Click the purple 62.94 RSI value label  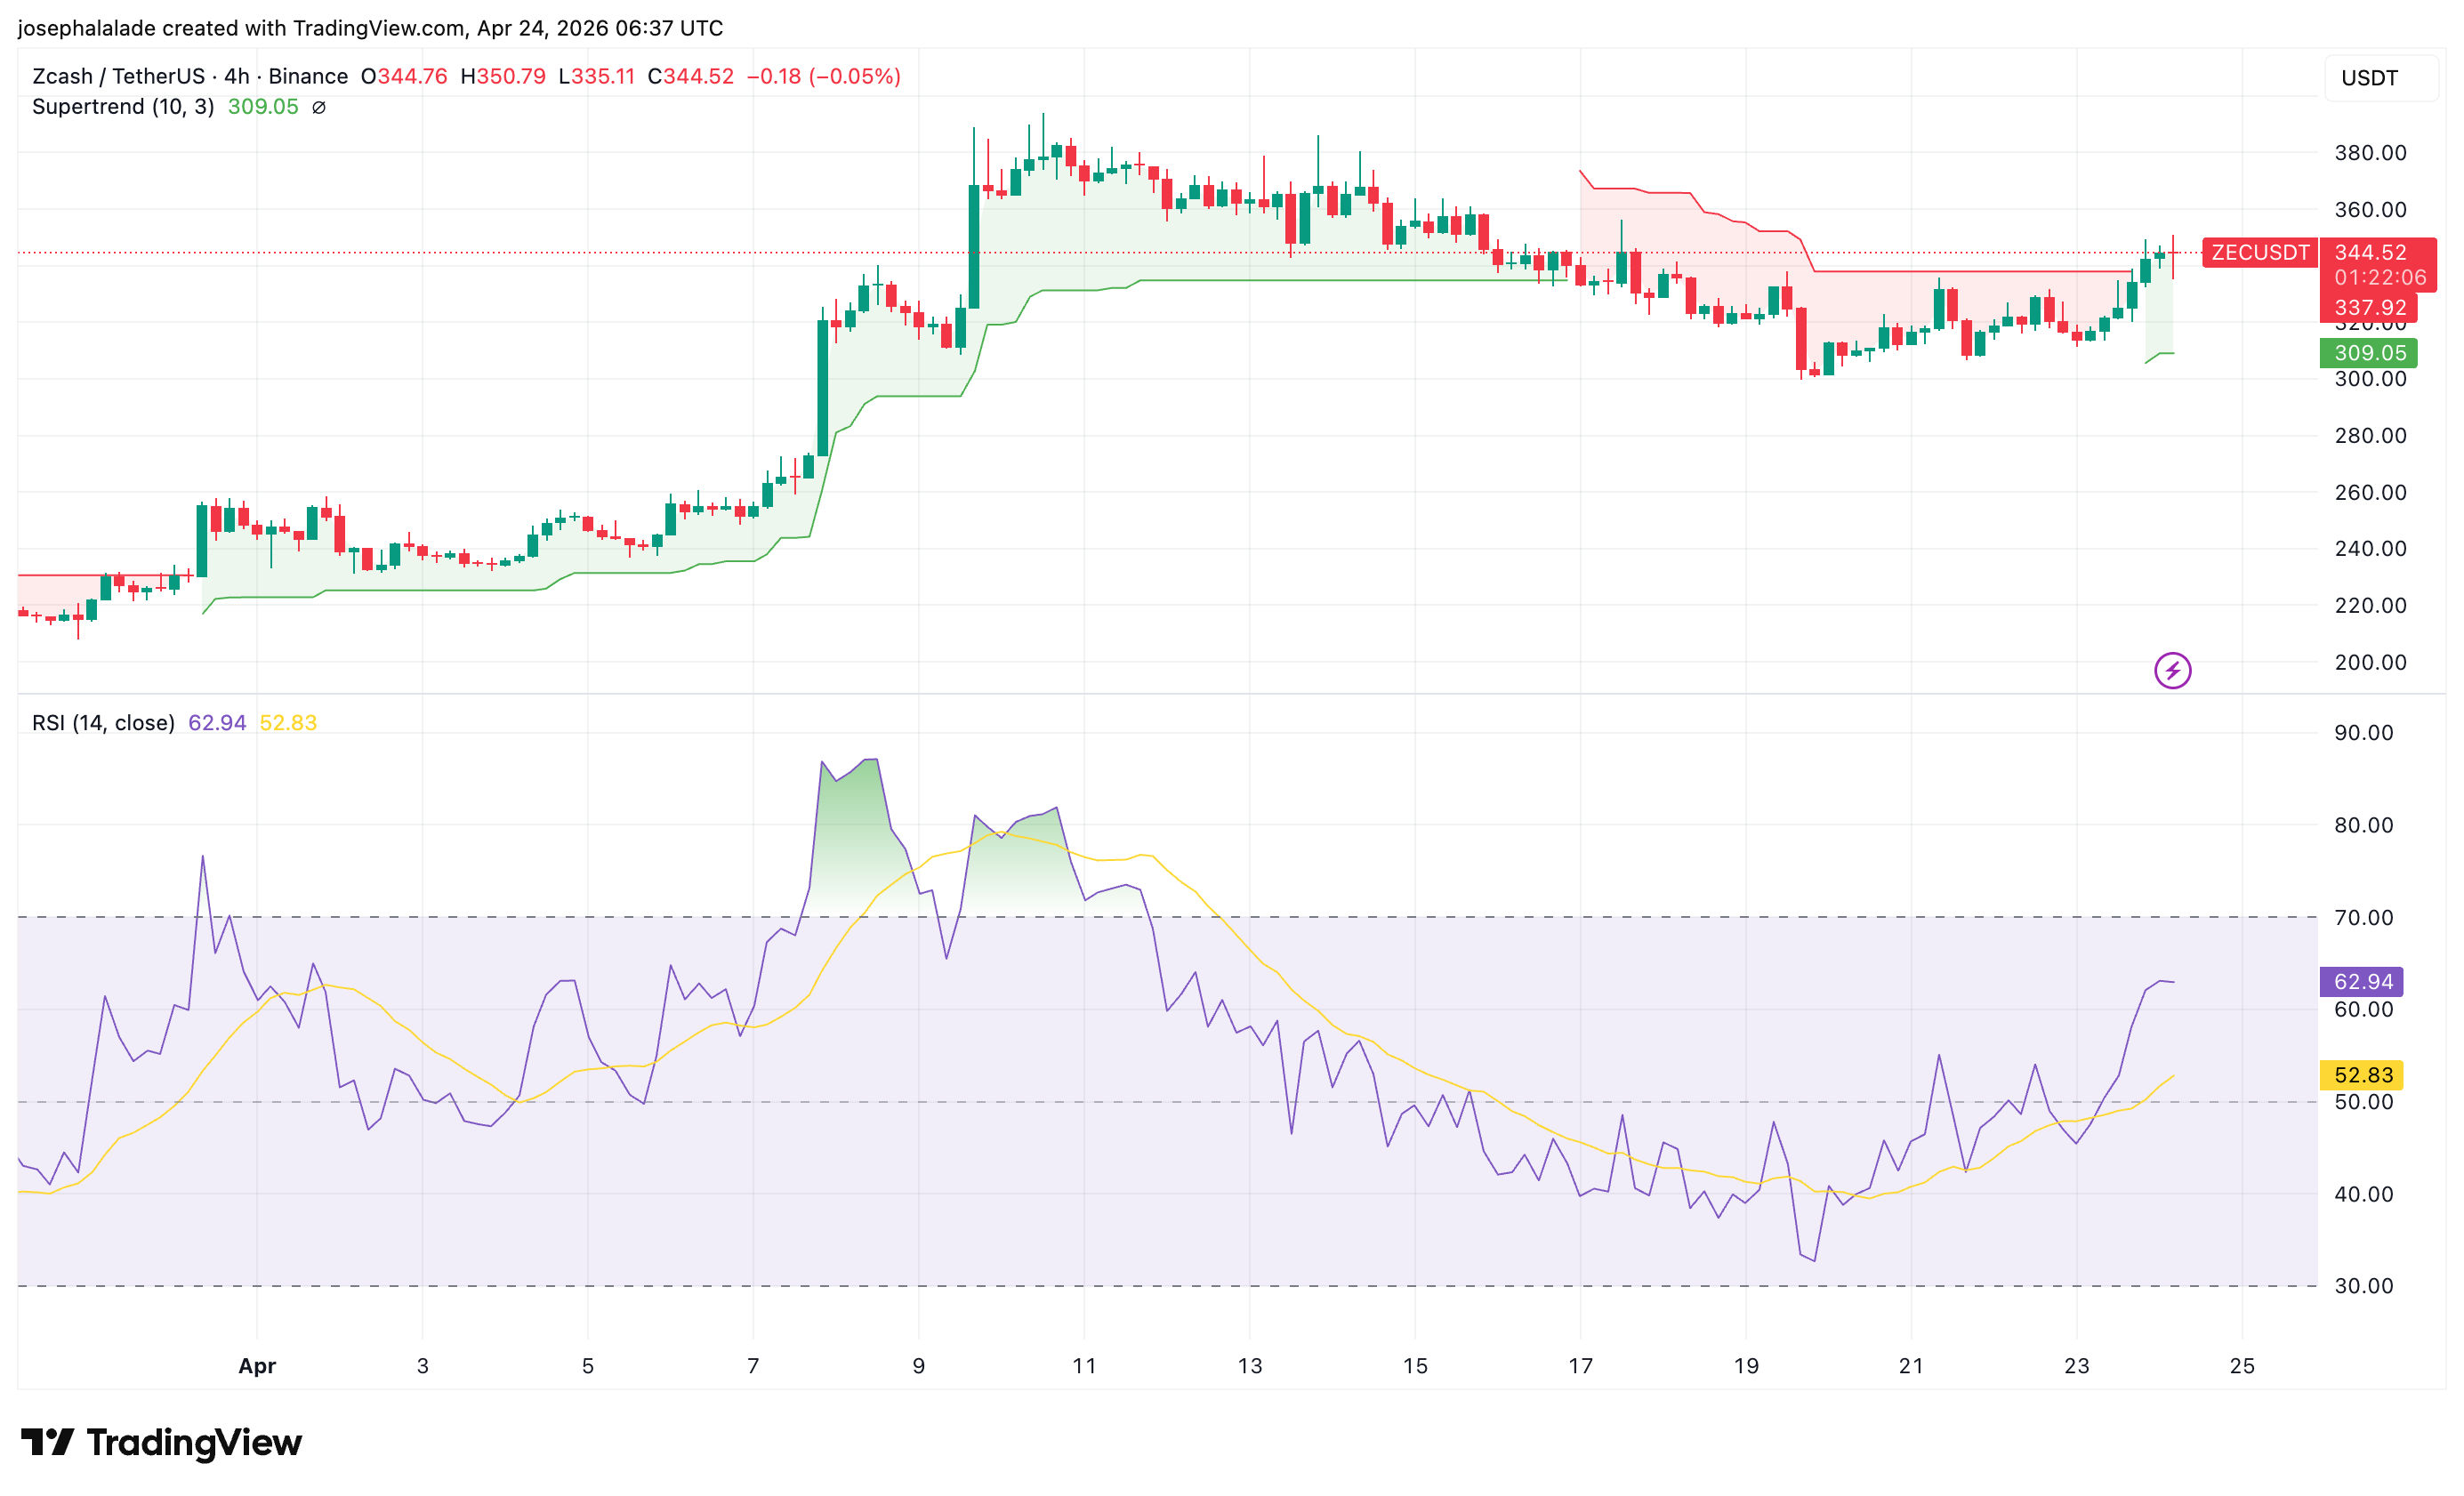(2362, 982)
